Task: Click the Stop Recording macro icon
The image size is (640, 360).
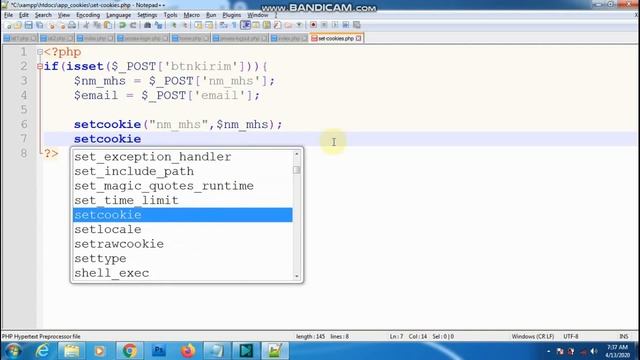Action: pyautogui.click(x=324, y=25)
